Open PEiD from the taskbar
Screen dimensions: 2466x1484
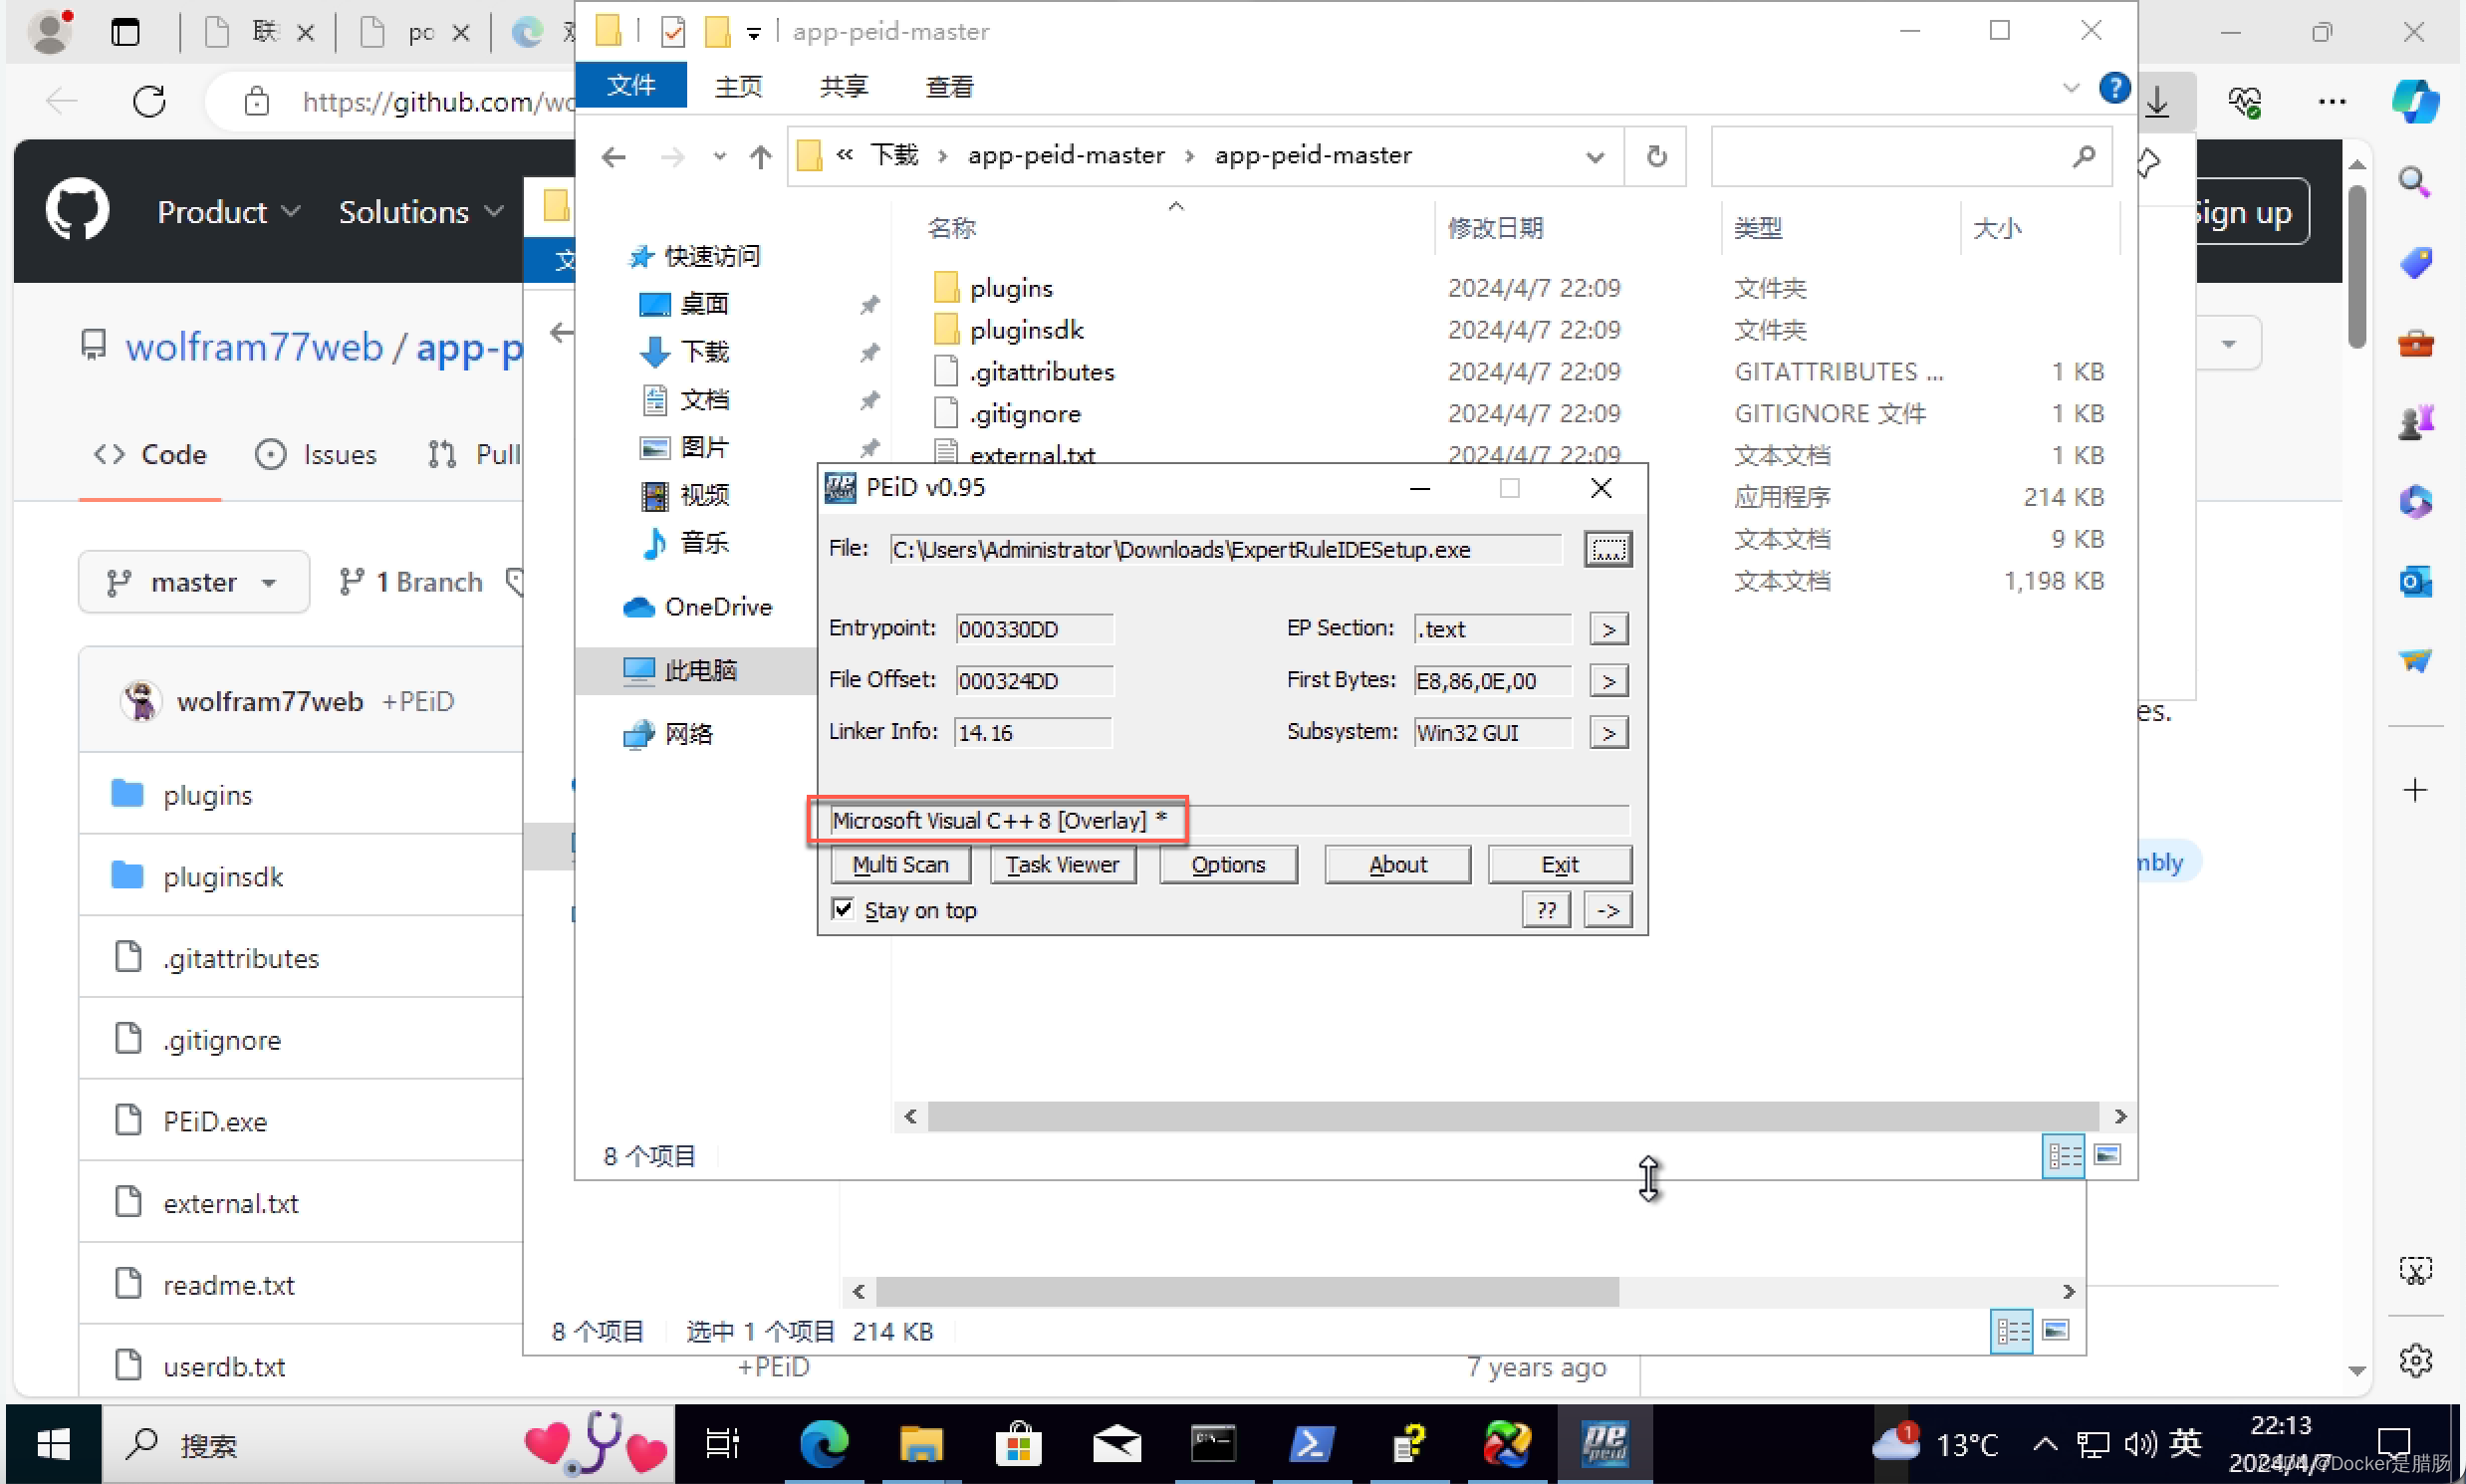click(1605, 1444)
